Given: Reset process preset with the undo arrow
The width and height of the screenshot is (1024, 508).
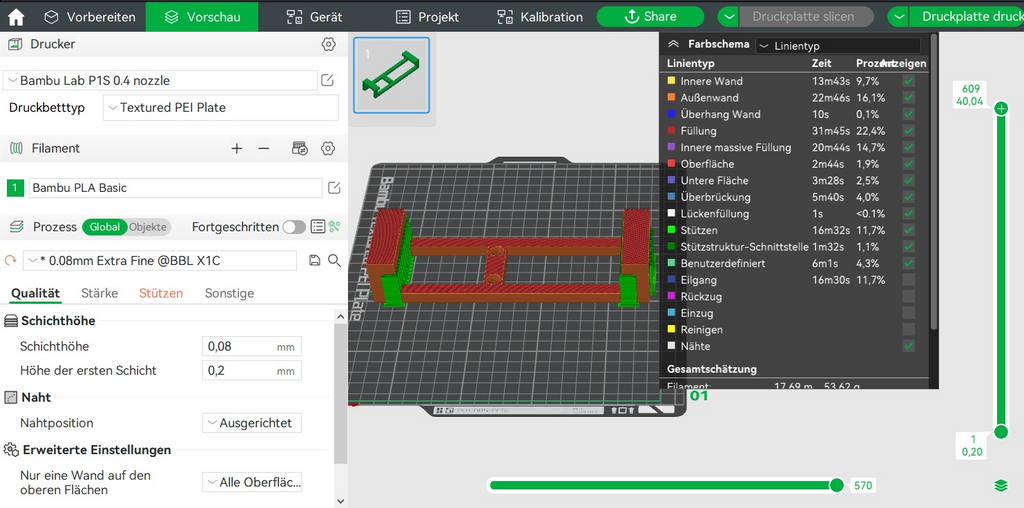Looking at the screenshot, I should click(10, 261).
